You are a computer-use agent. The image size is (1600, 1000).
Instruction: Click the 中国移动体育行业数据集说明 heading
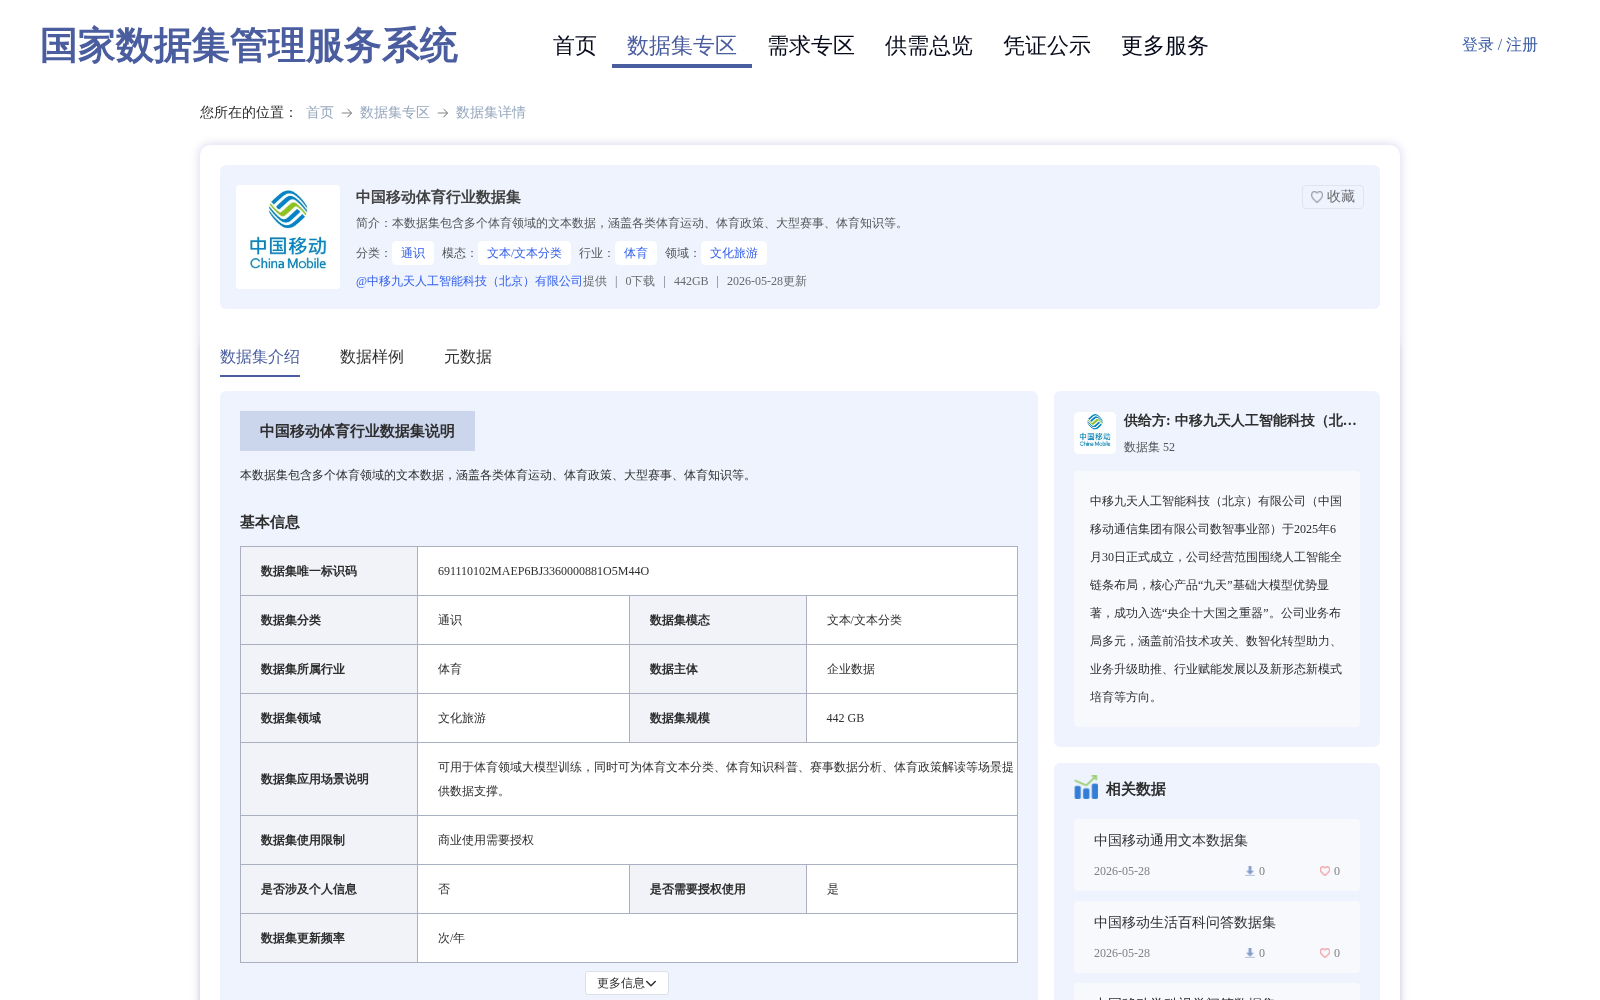[x=357, y=431]
